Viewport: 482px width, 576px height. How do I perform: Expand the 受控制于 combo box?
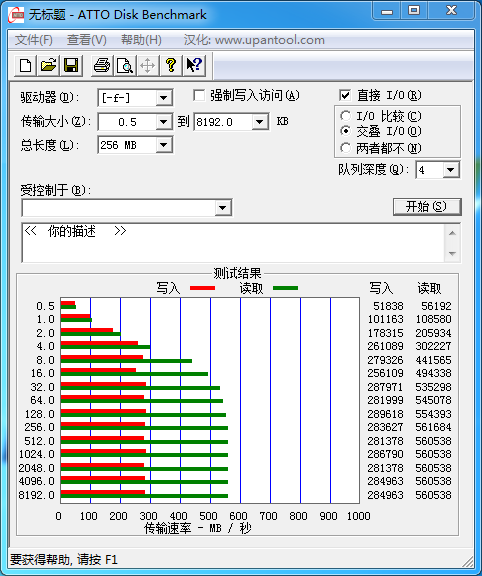coord(222,208)
